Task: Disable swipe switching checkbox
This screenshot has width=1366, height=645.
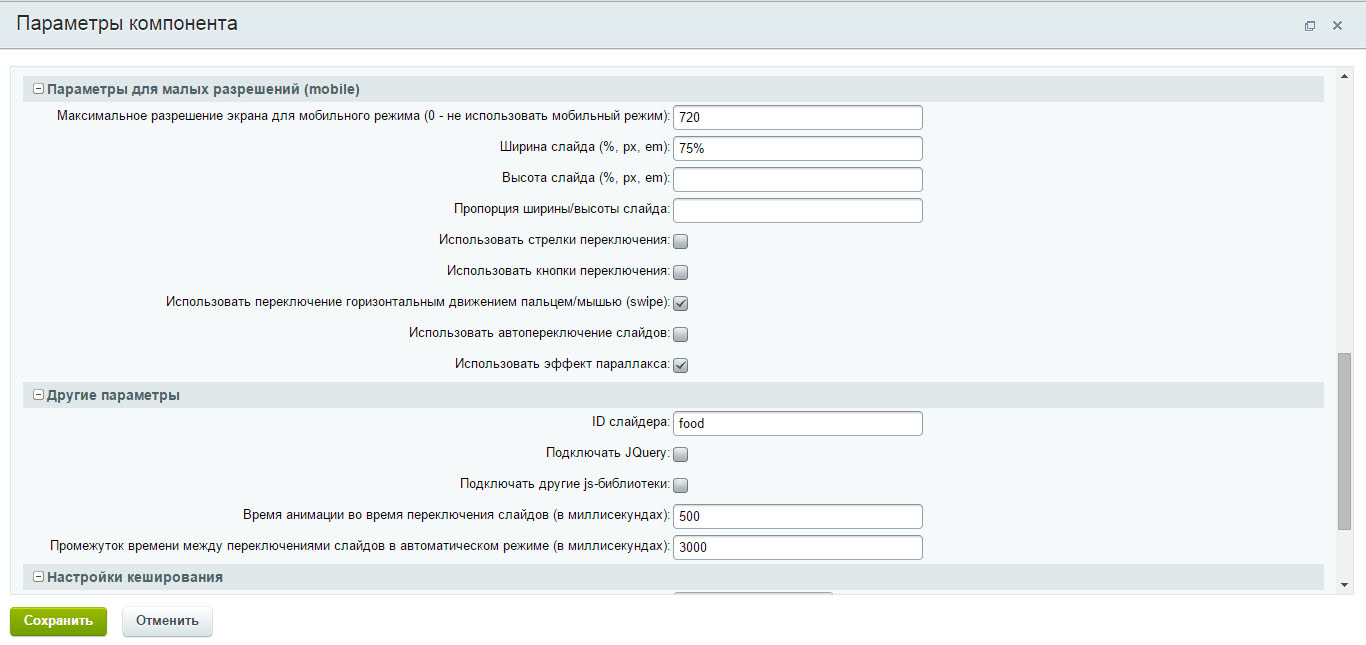Action: point(681,303)
